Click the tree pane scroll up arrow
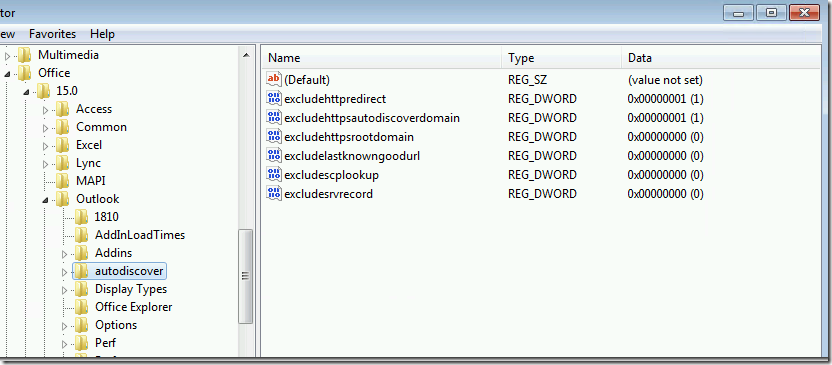This screenshot has width=832, height=365. [x=246, y=55]
